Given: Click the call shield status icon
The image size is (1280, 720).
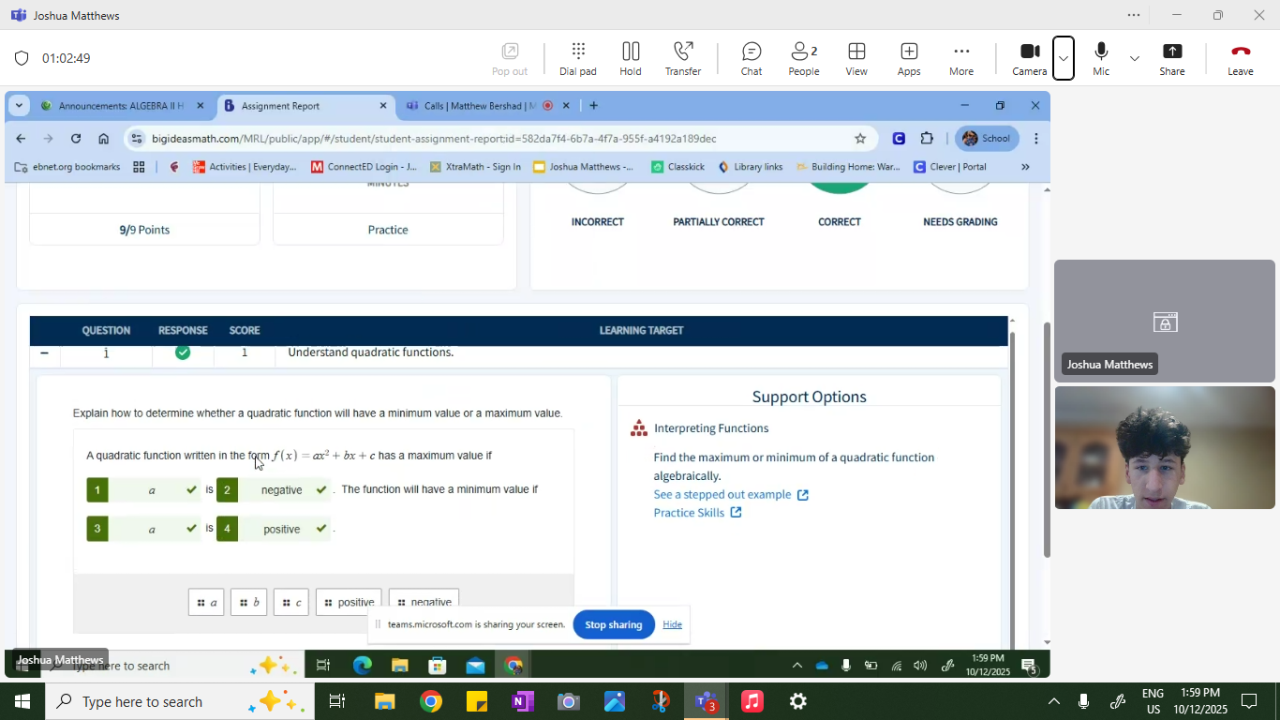Looking at the screenshot, I should 21,58.
